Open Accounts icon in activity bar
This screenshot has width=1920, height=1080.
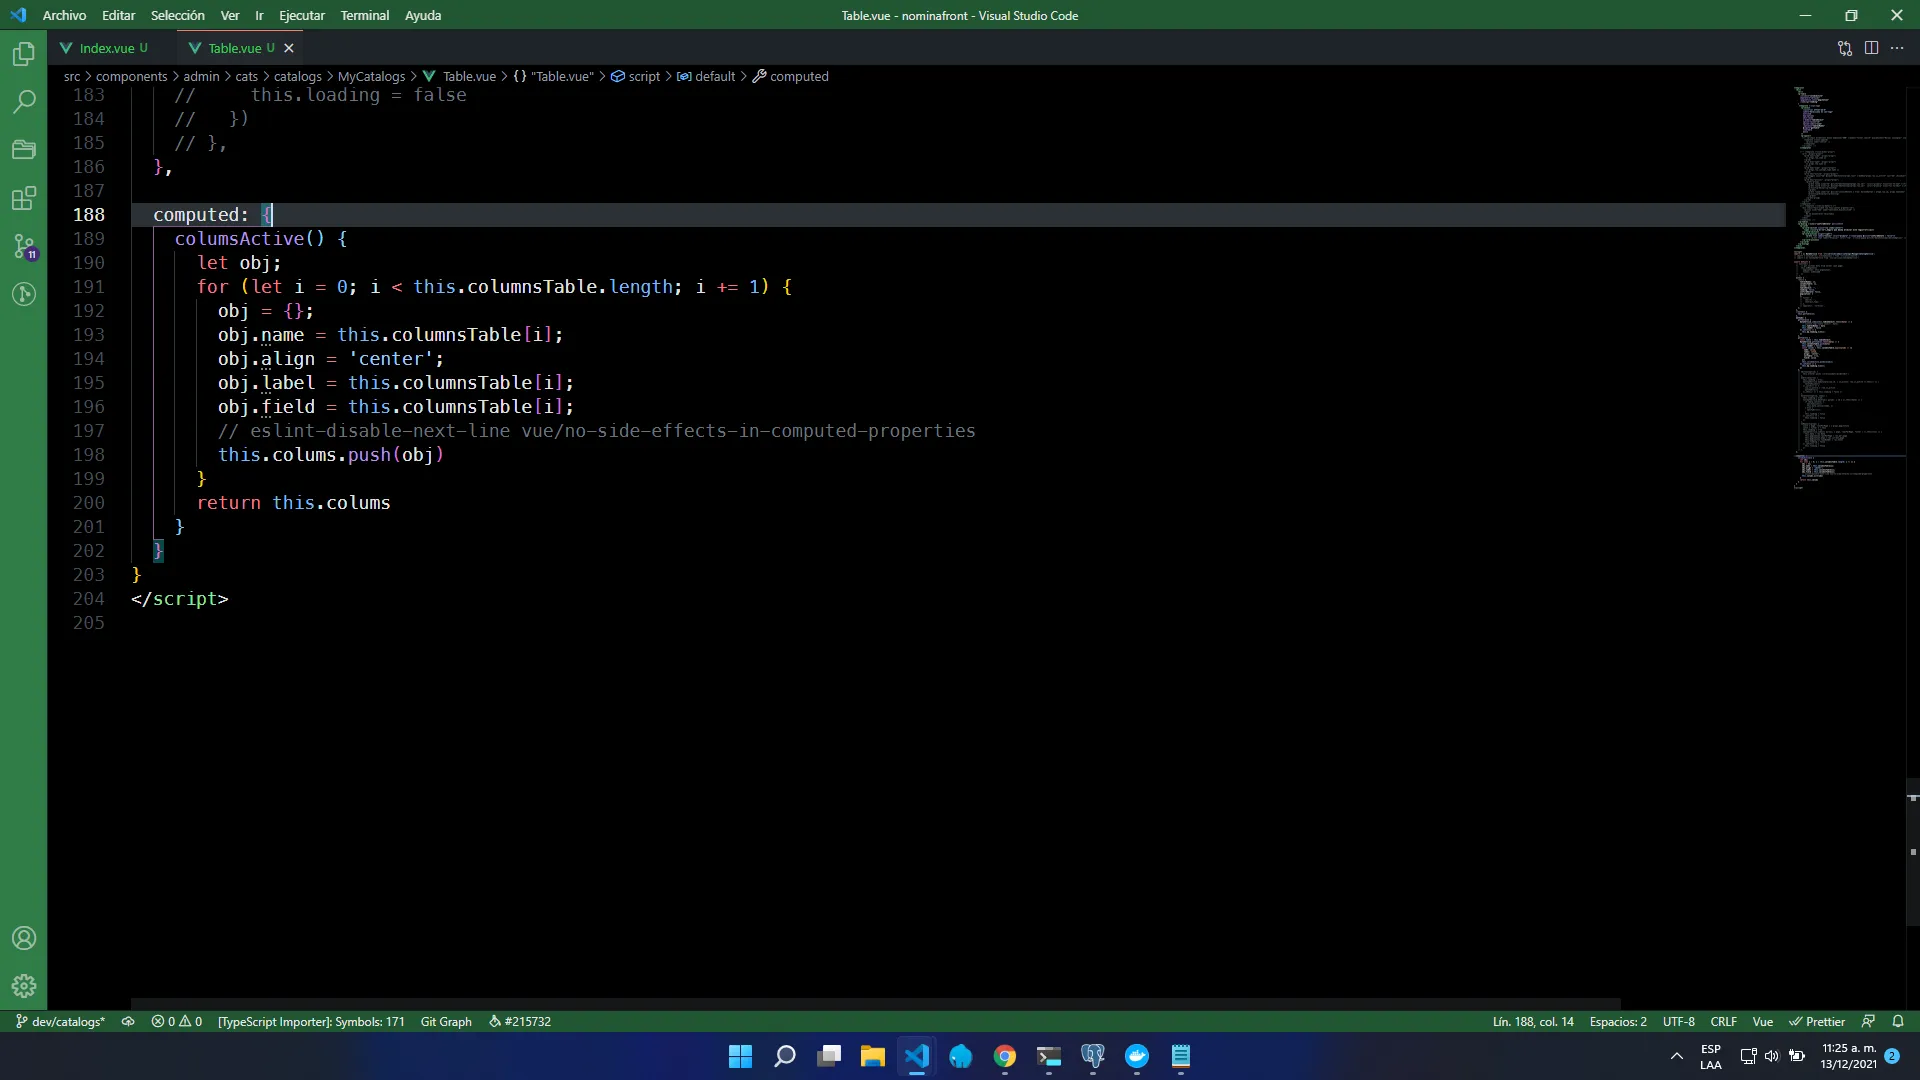(x=24, y=938)
